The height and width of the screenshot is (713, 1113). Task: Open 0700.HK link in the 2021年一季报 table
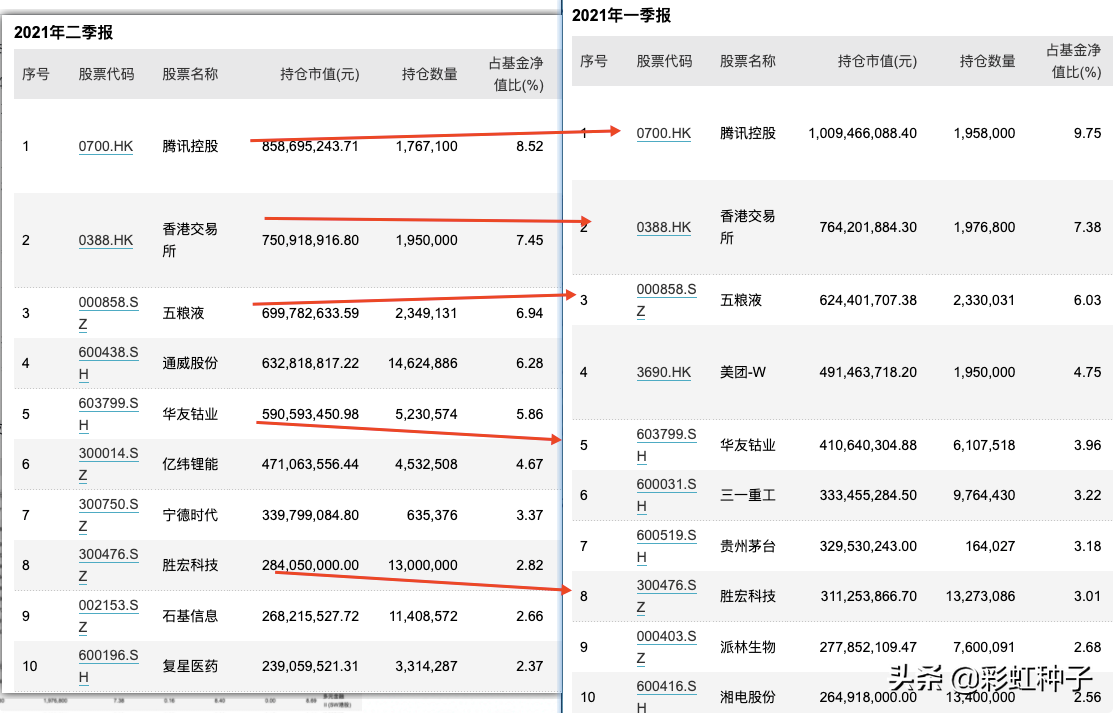click(664, 134)
